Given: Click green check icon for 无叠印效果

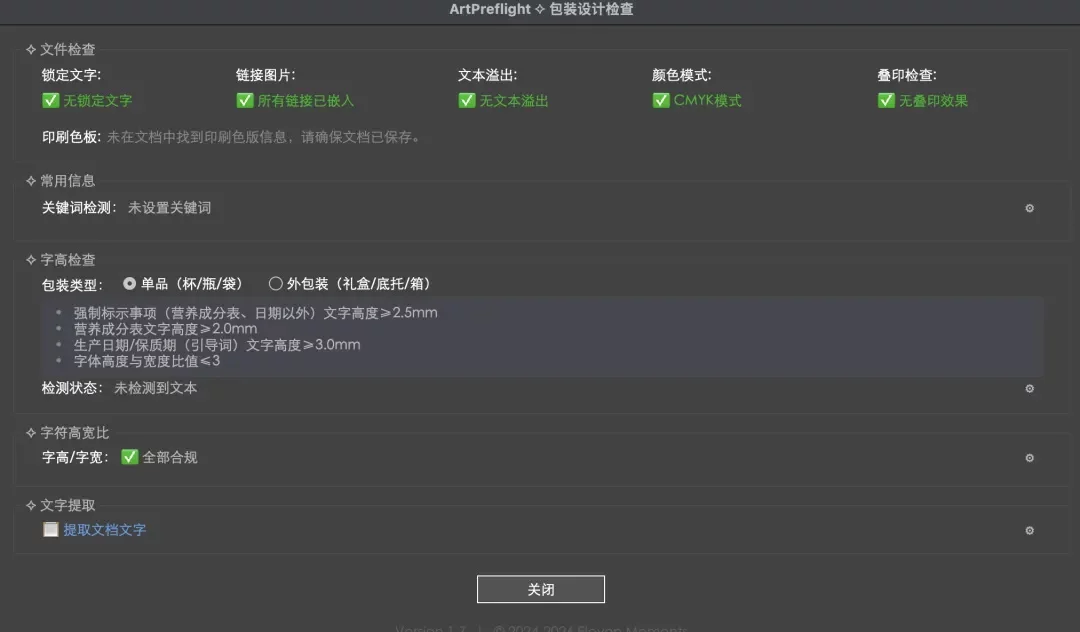Looking at the screenshot, I should 886,101.
